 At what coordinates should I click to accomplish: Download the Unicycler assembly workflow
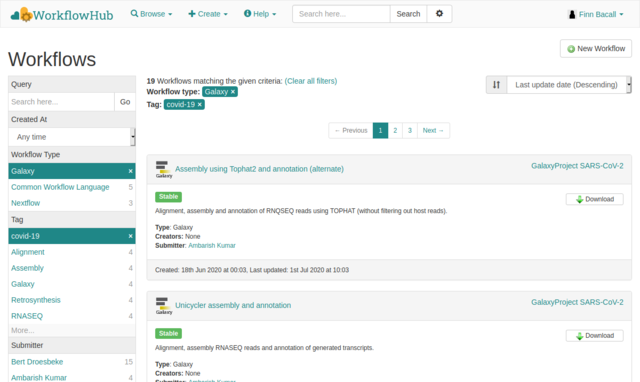594,335
